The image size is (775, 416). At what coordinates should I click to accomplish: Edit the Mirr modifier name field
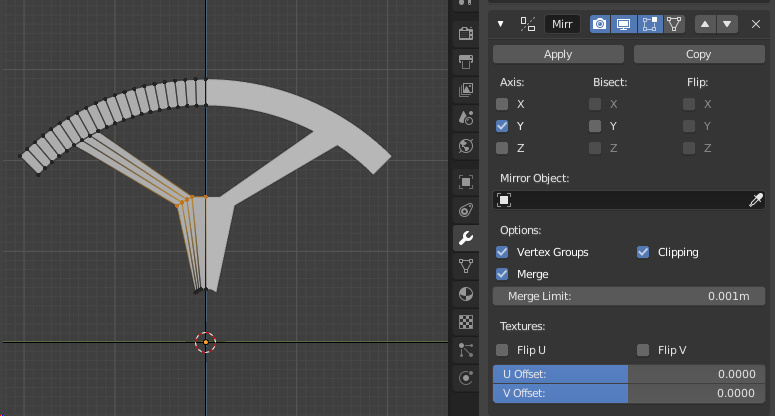[x=562, y=24]
